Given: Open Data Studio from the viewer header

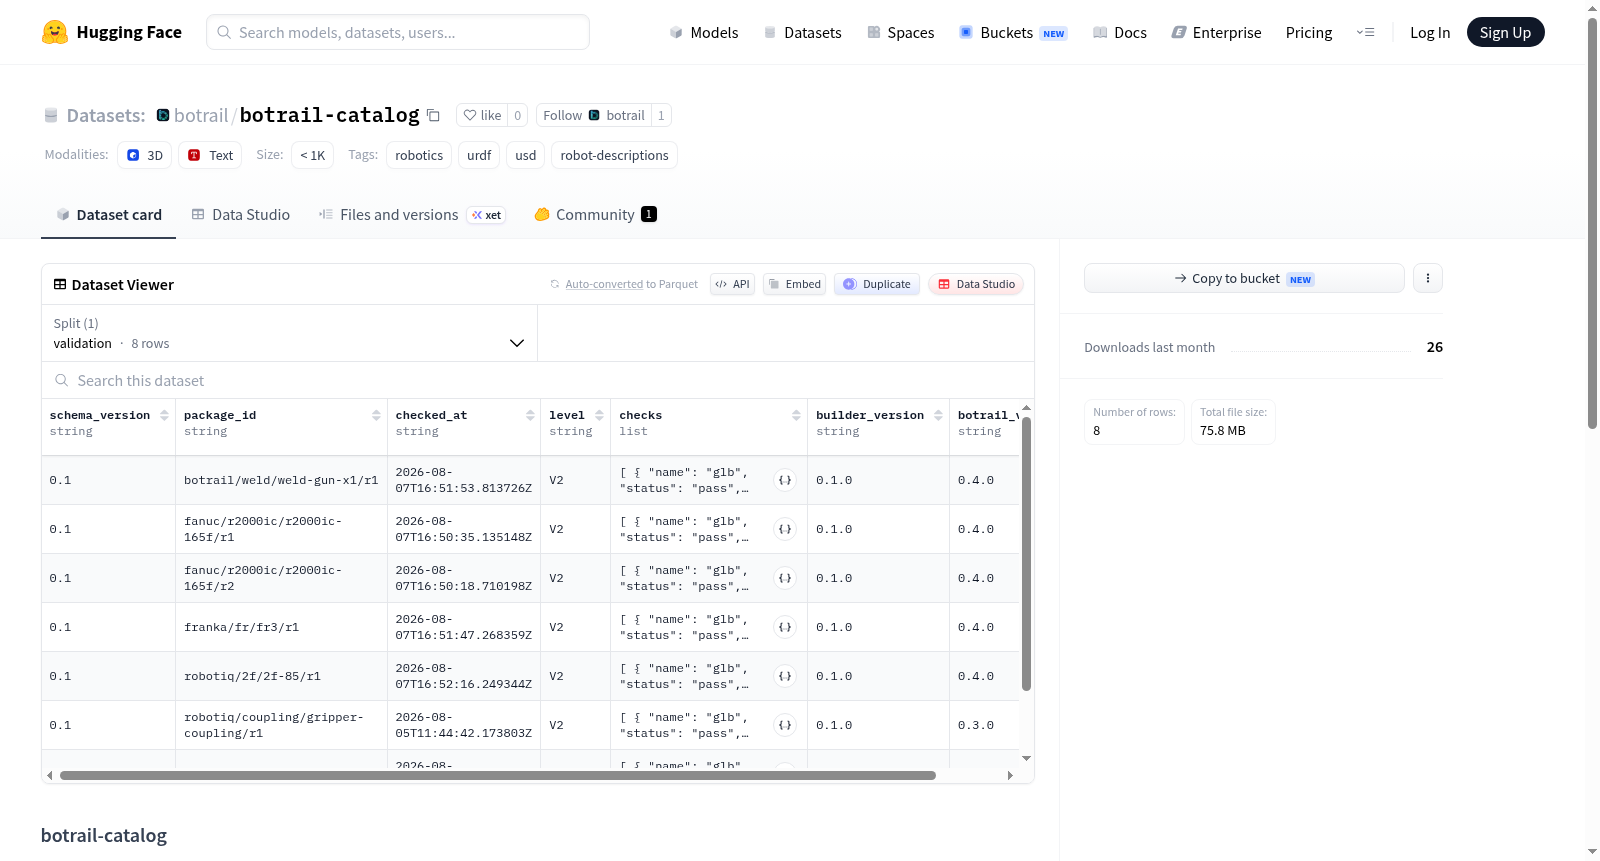Looking at the screenshot, I should coord(976,284).
